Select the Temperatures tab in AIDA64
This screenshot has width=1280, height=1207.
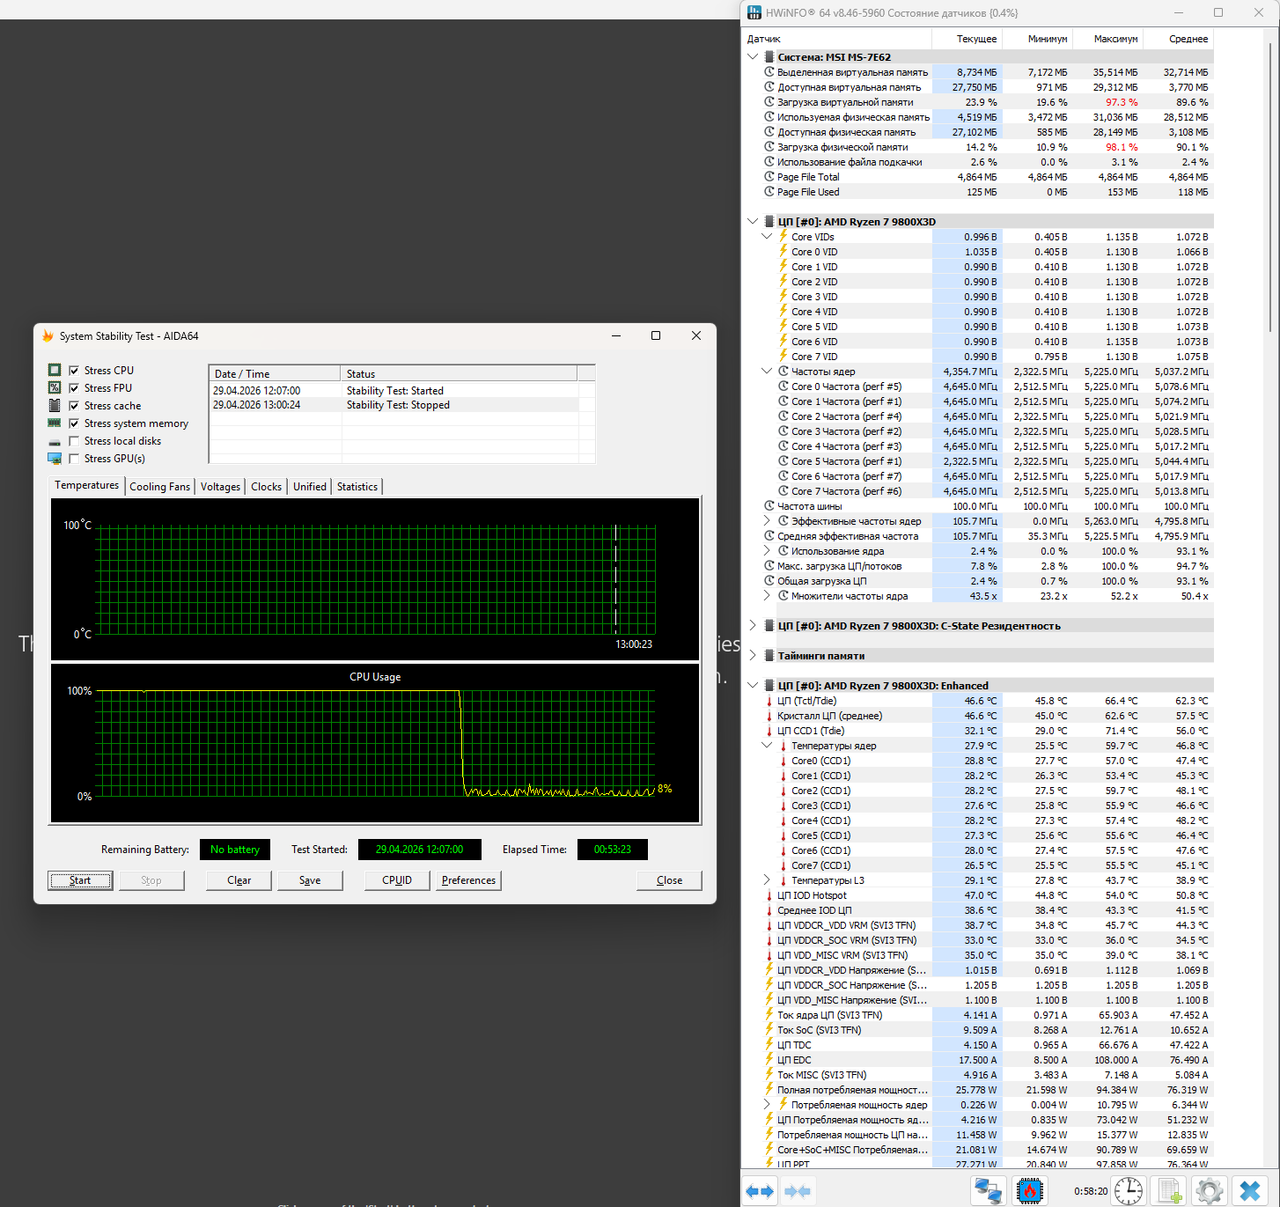tap(87, 485)
